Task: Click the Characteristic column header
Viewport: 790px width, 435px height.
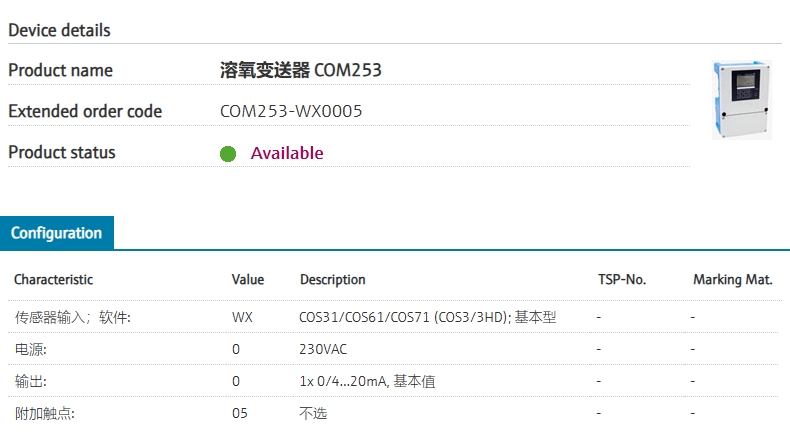Action: click(x=53, y=280)
